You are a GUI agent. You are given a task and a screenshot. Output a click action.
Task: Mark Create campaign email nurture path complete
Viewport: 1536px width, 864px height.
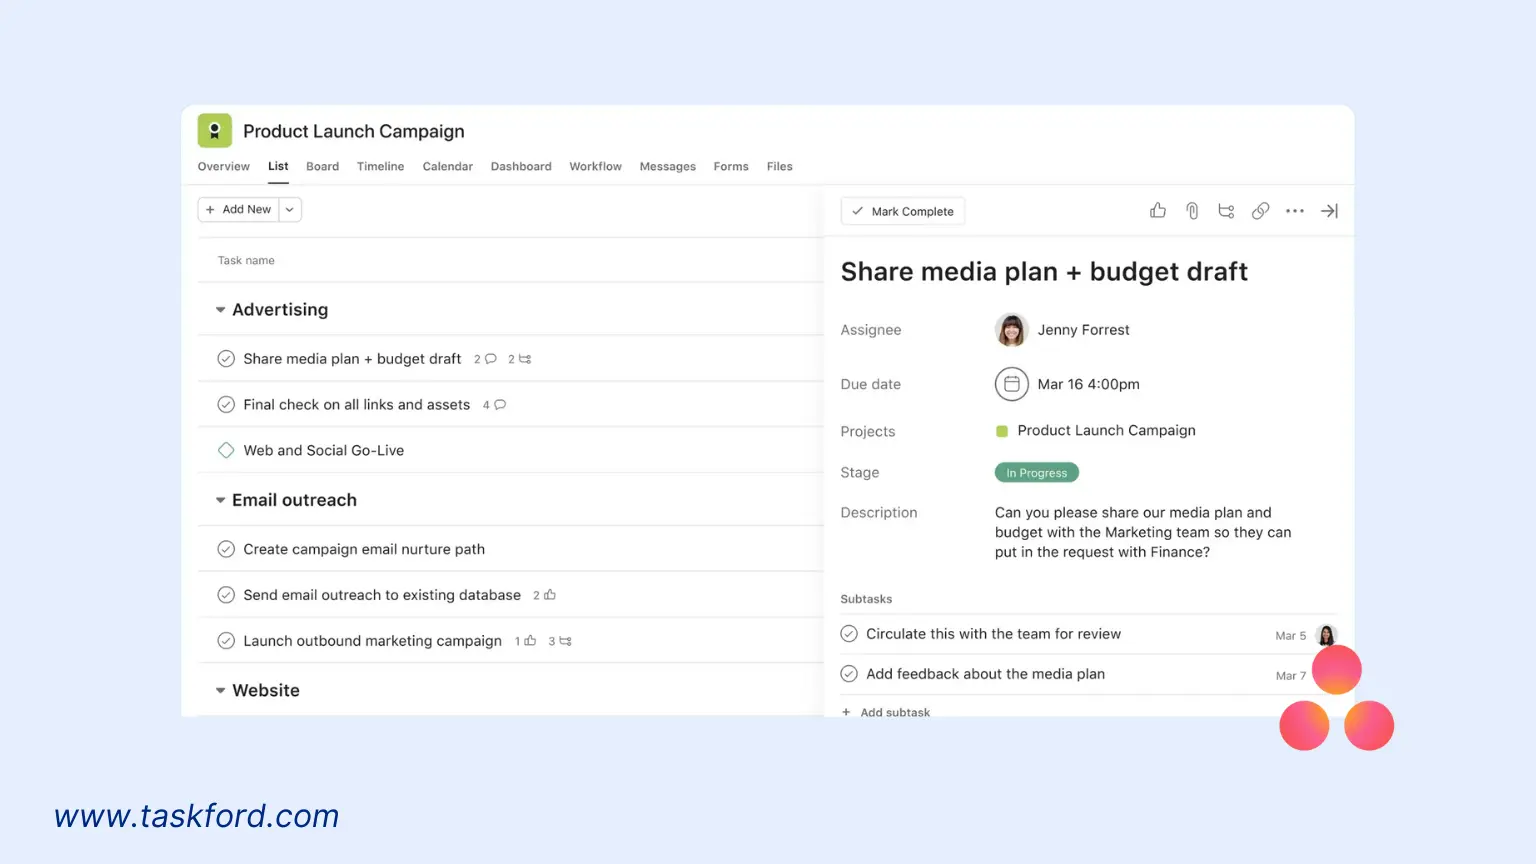point(226,549)
